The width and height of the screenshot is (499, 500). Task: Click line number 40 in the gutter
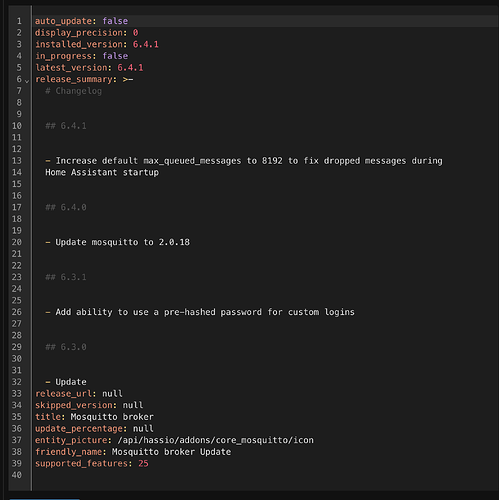(17, 475)
